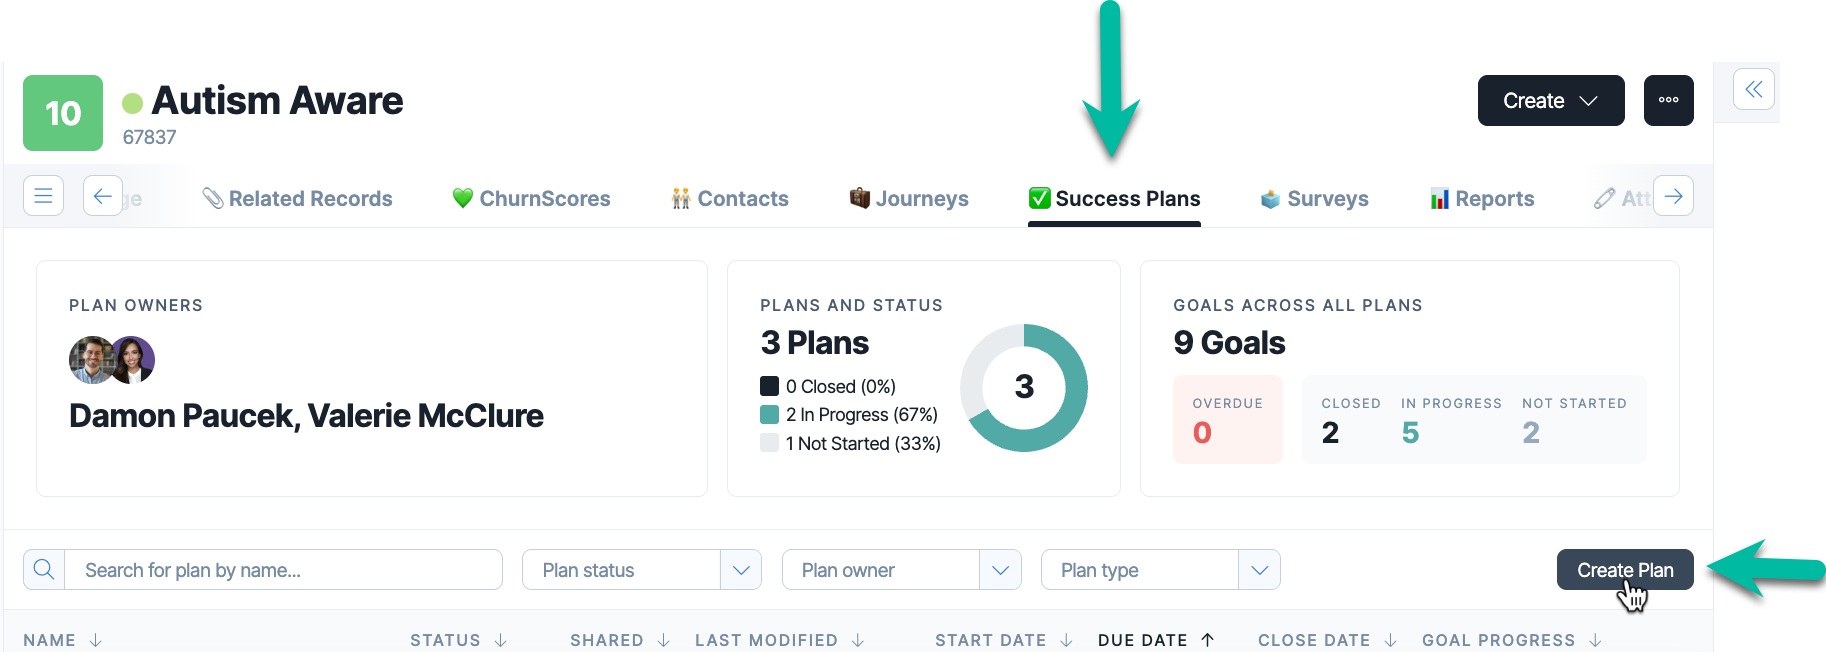The image size is (1826, 652).
Task: Open the hamburger menu icon
Action: (43, 196)
